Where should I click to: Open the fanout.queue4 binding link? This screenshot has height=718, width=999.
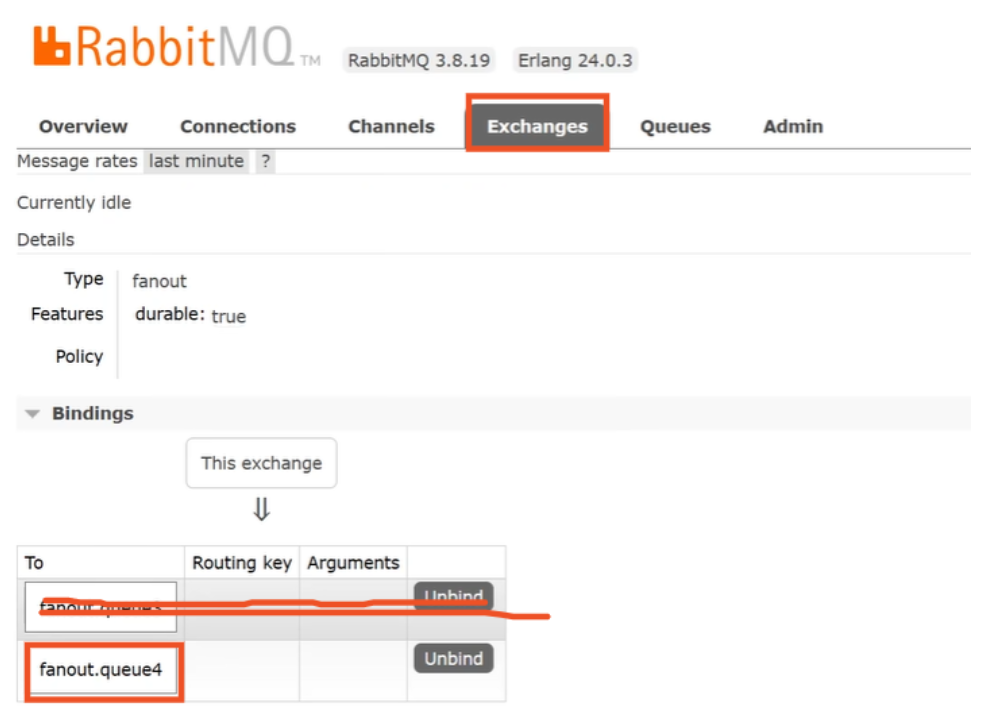click(101, 670)
